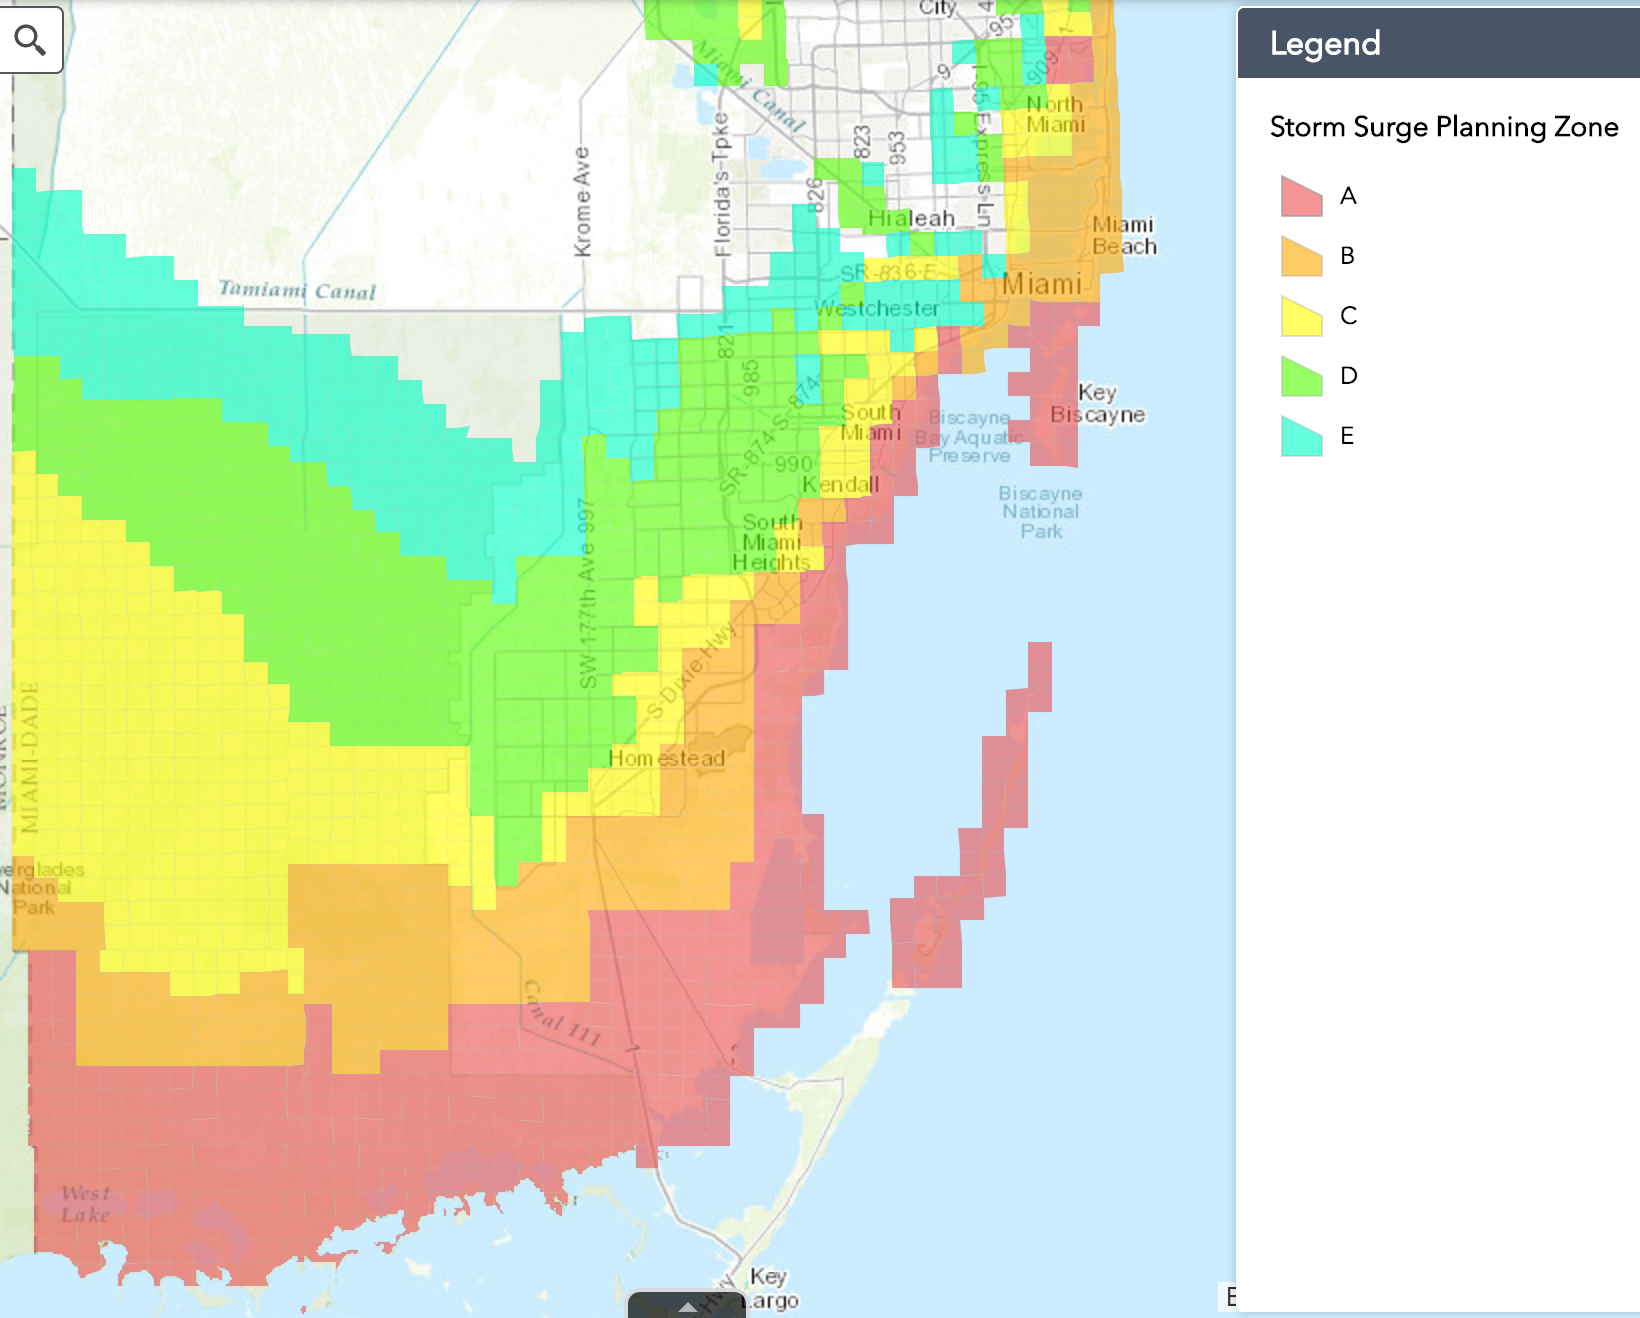Click the West Lake label on the map
Image resolution: width=1640 pixels, height=1318 pixels.
[x=85, y=1204]
